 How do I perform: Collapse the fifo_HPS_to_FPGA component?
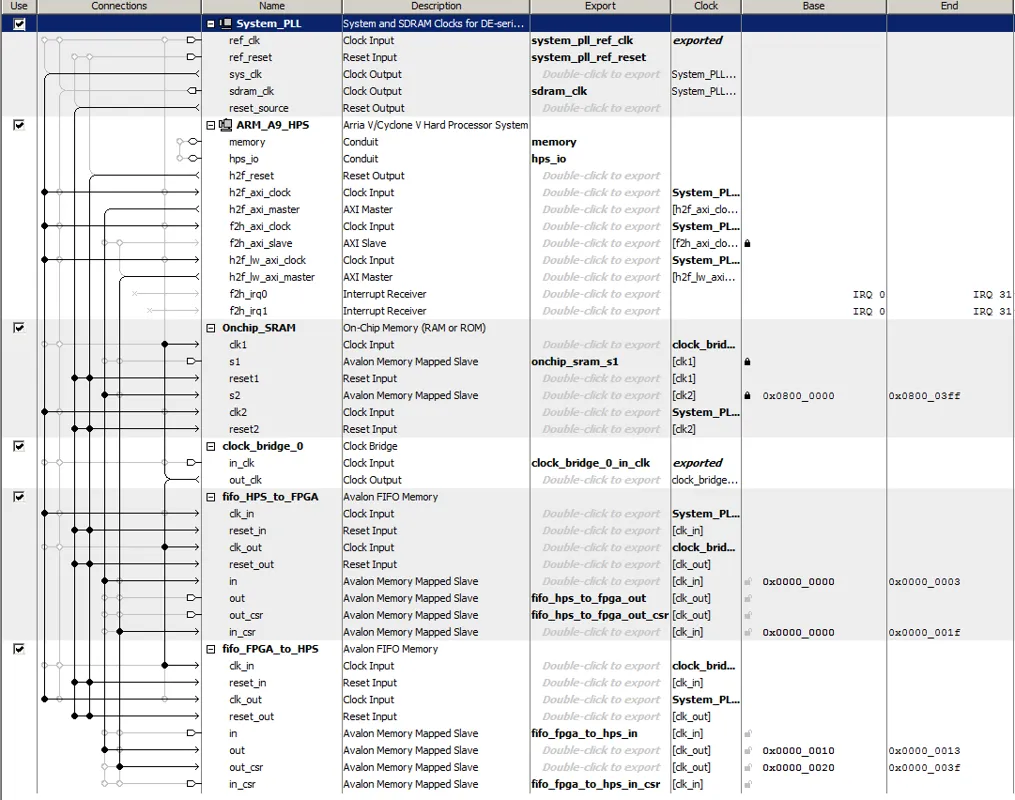pyautogui.click(x=210, y=497)
